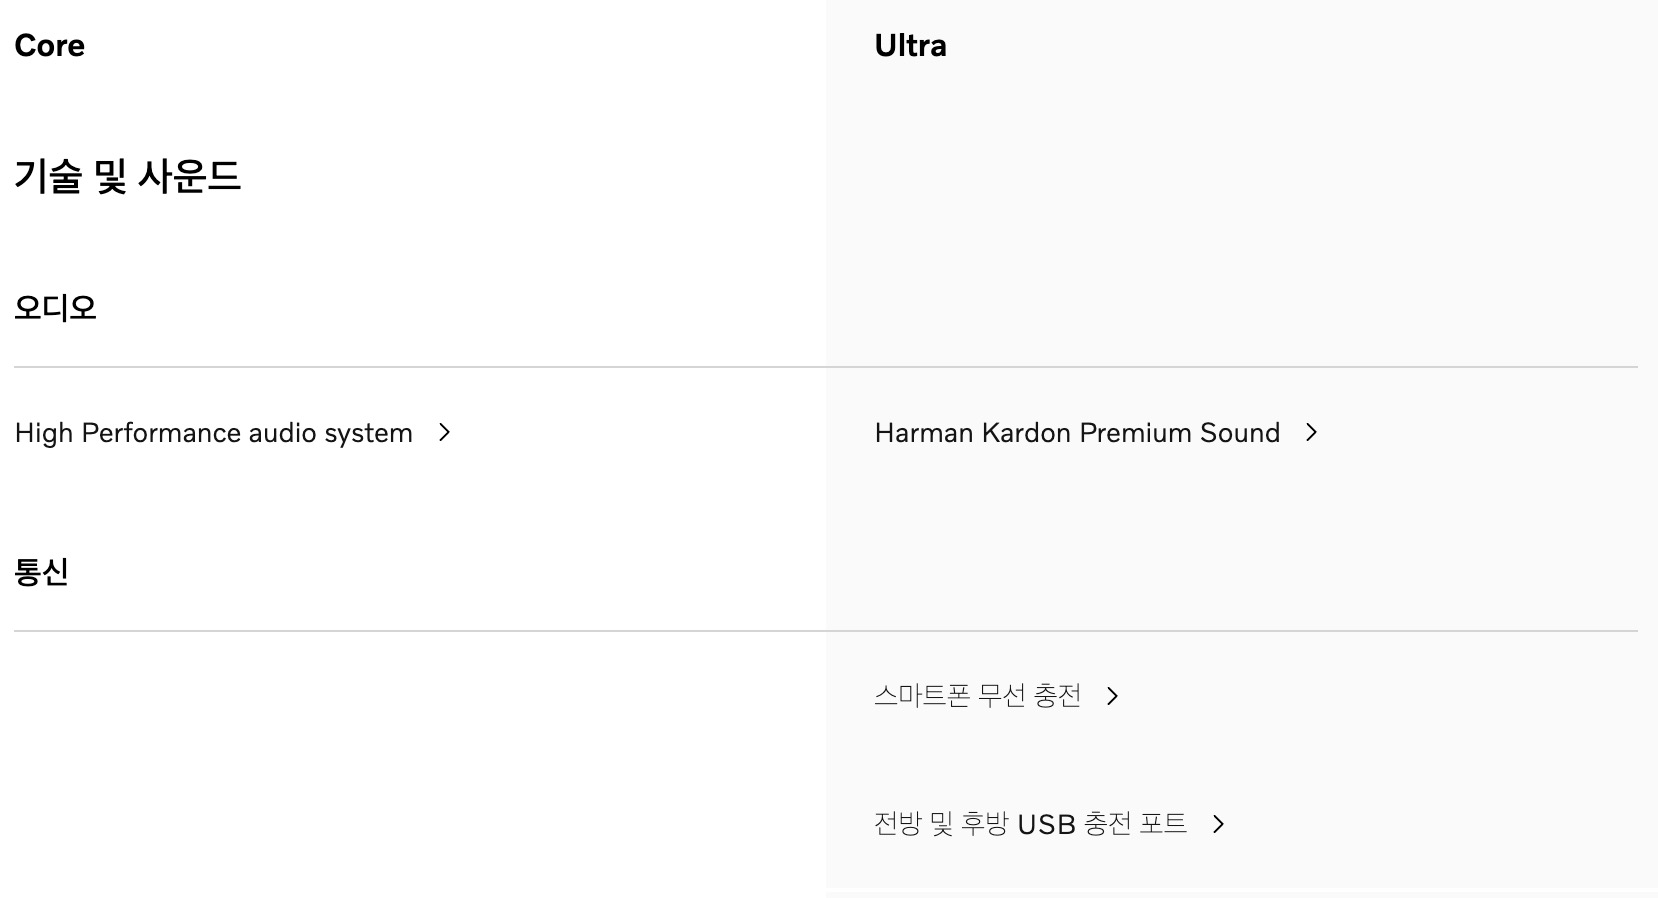Screen dimensions: 1658x898
Task: Open High Performance audio system details
Action: (x=214, y=433)
